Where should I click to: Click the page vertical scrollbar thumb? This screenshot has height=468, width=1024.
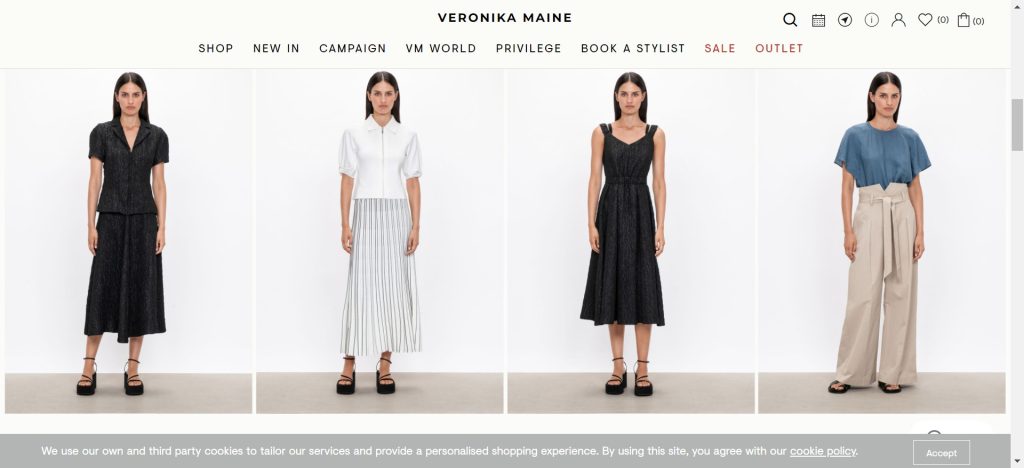[x=1017, y=124]
